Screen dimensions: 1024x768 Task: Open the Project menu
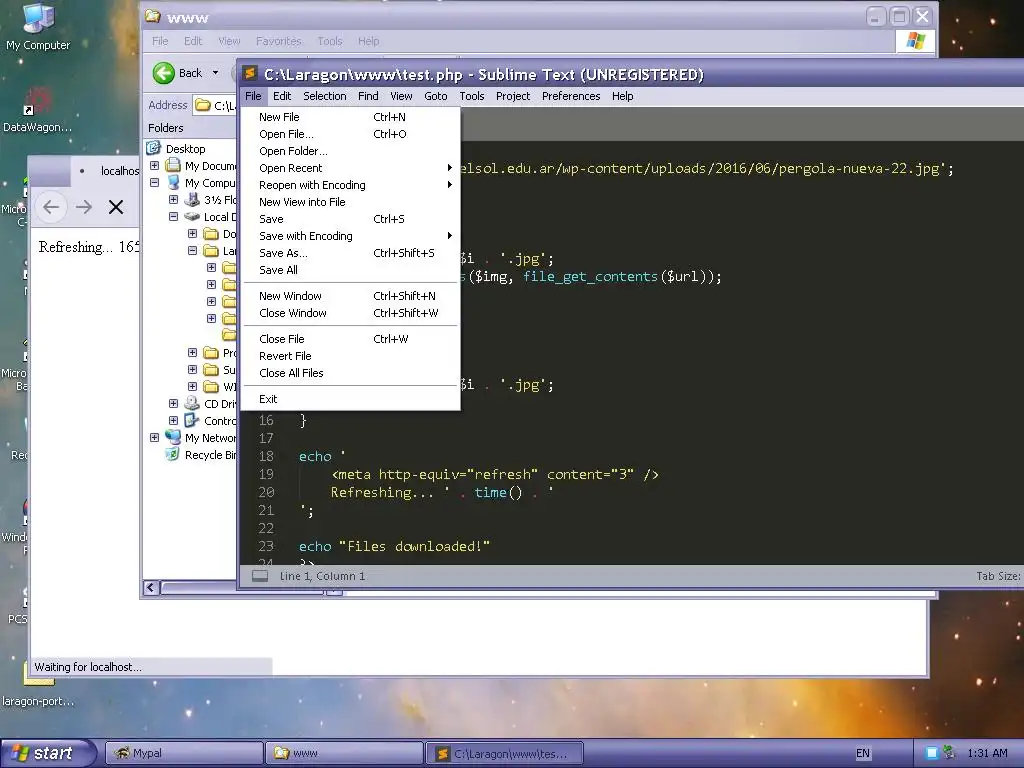pos(513,96)
